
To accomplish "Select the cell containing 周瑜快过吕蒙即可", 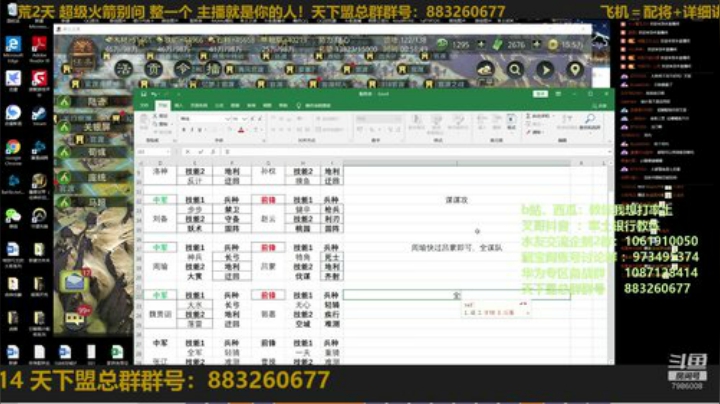I will tap(456, 248).
